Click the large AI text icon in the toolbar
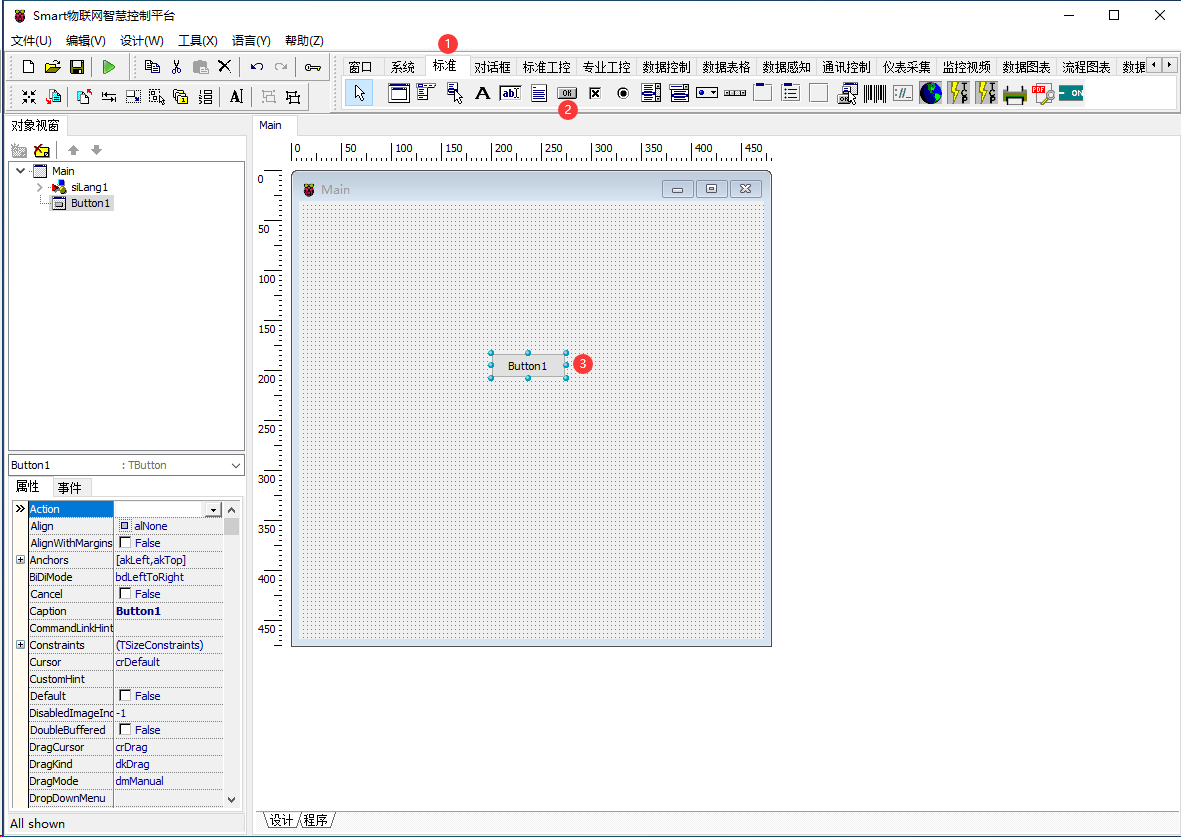This screenshot has width=1181, height=837. coord(236,96)
